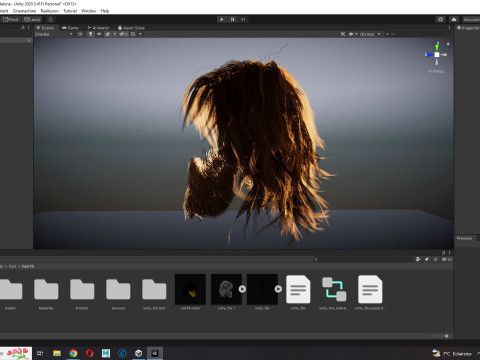Toggle scene effects such as skybox and fog

click(108, 34)
